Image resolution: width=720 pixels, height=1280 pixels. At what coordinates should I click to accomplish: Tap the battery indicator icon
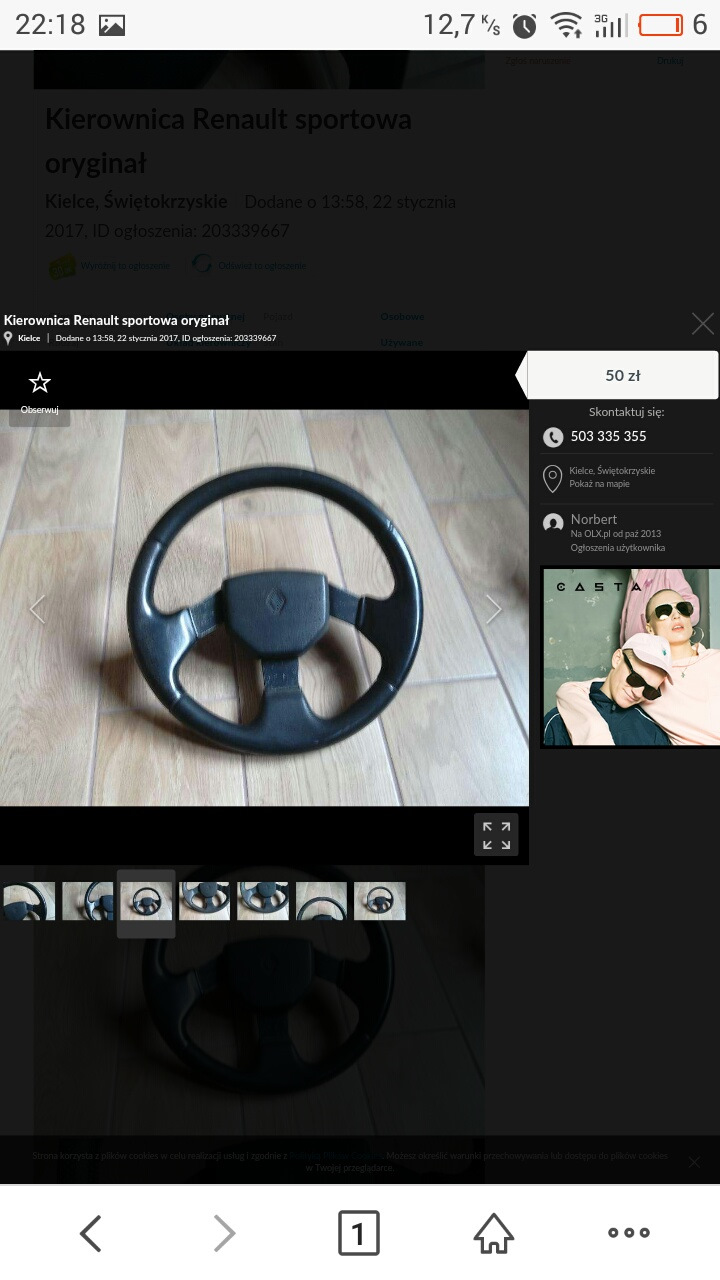click(x=660, y=25)
